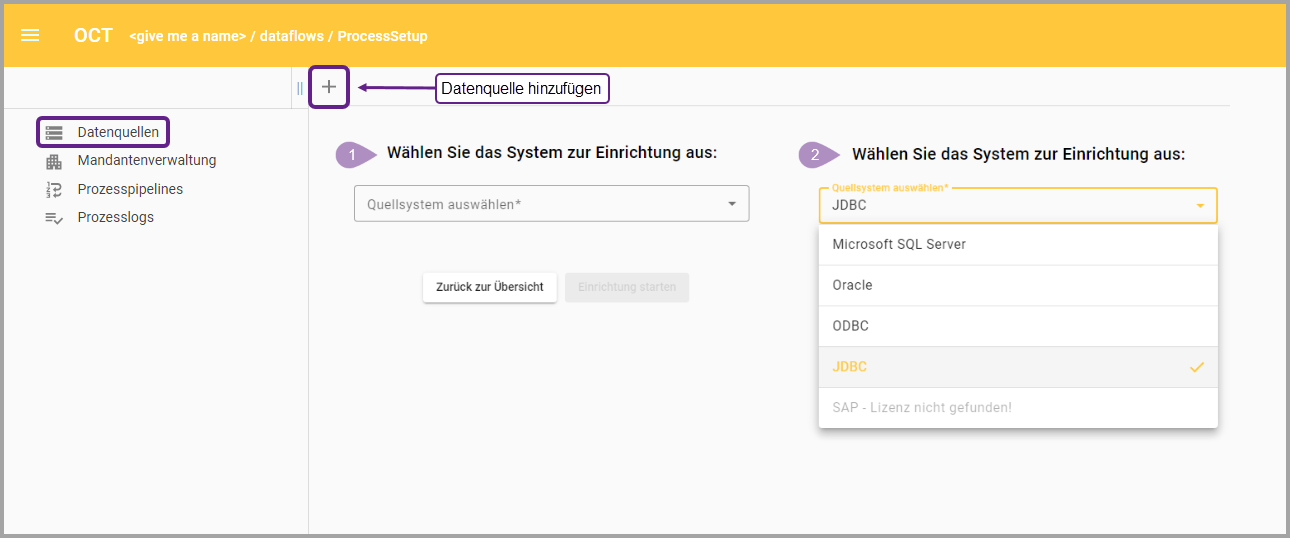Click ProcessSetup in the breadcrumb path

click(x=382, y=36)
